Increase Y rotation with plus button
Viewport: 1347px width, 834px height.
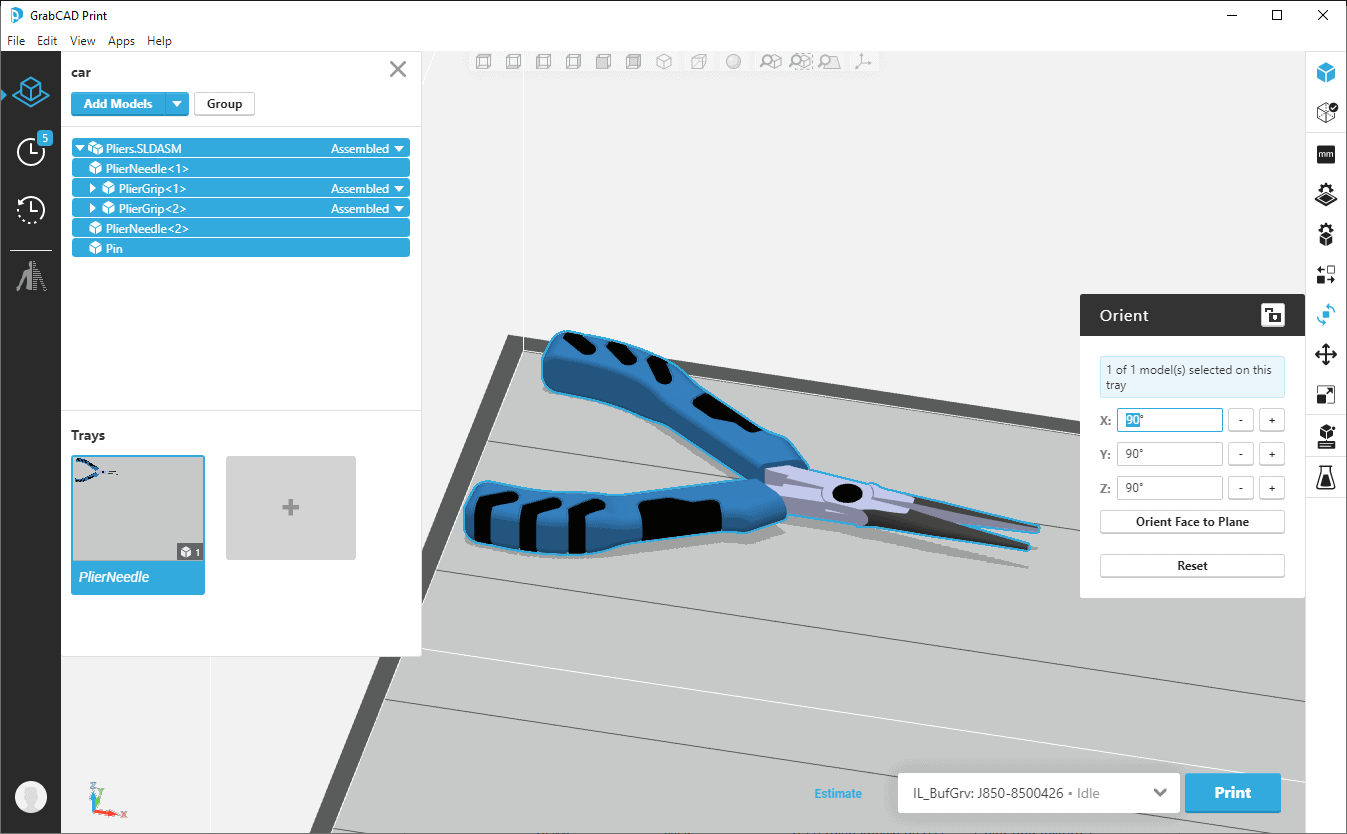pos(1271,454)
